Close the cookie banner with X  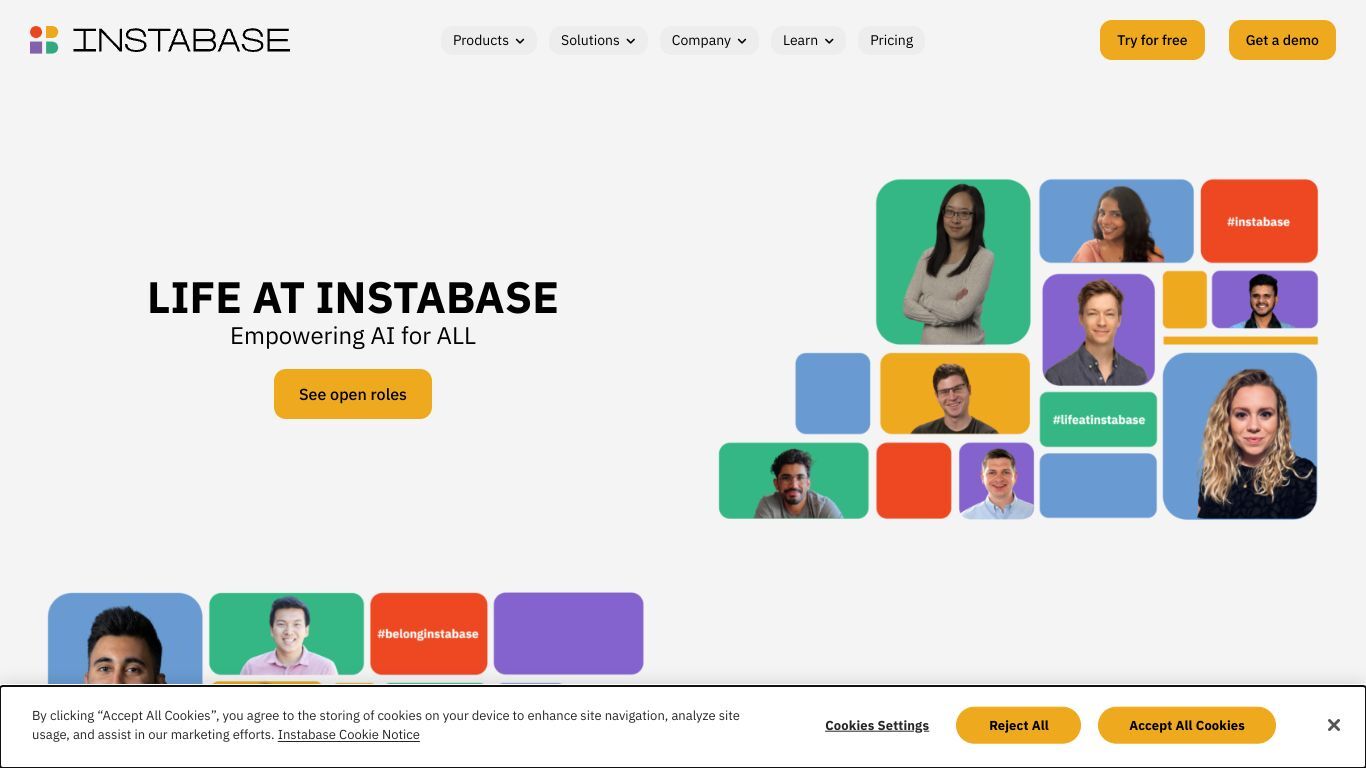[x=1333, y=725]
